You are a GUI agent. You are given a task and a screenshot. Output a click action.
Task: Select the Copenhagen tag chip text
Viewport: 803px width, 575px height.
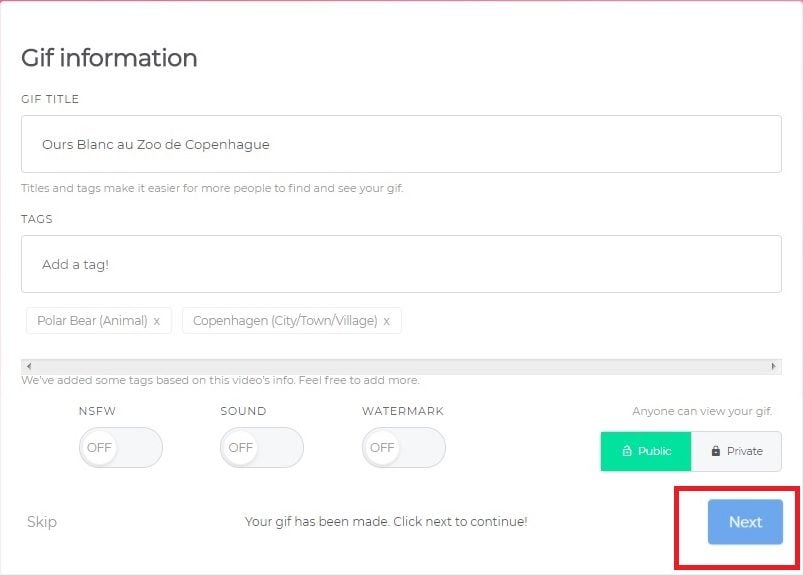pos(284,321)
